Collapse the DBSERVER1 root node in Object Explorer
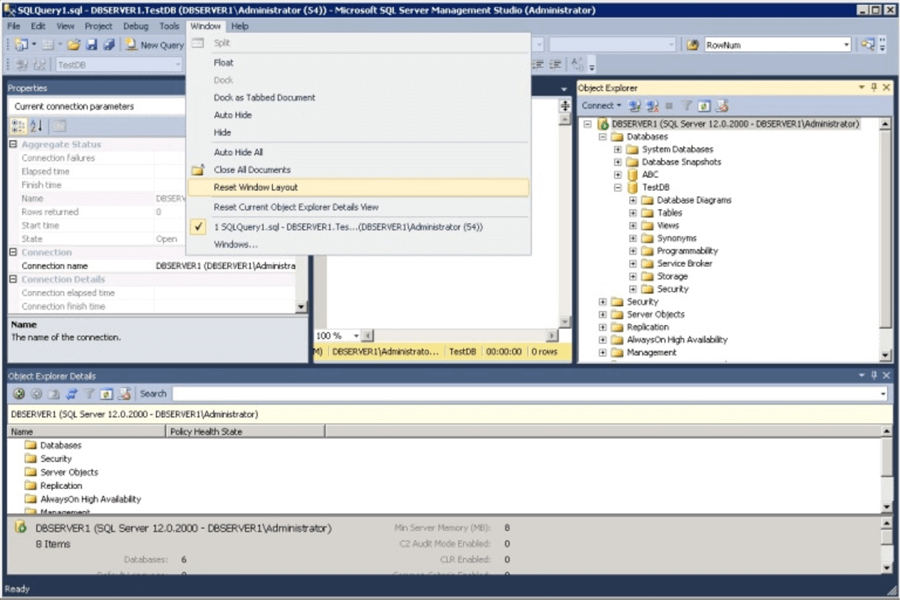 [588, 123]
